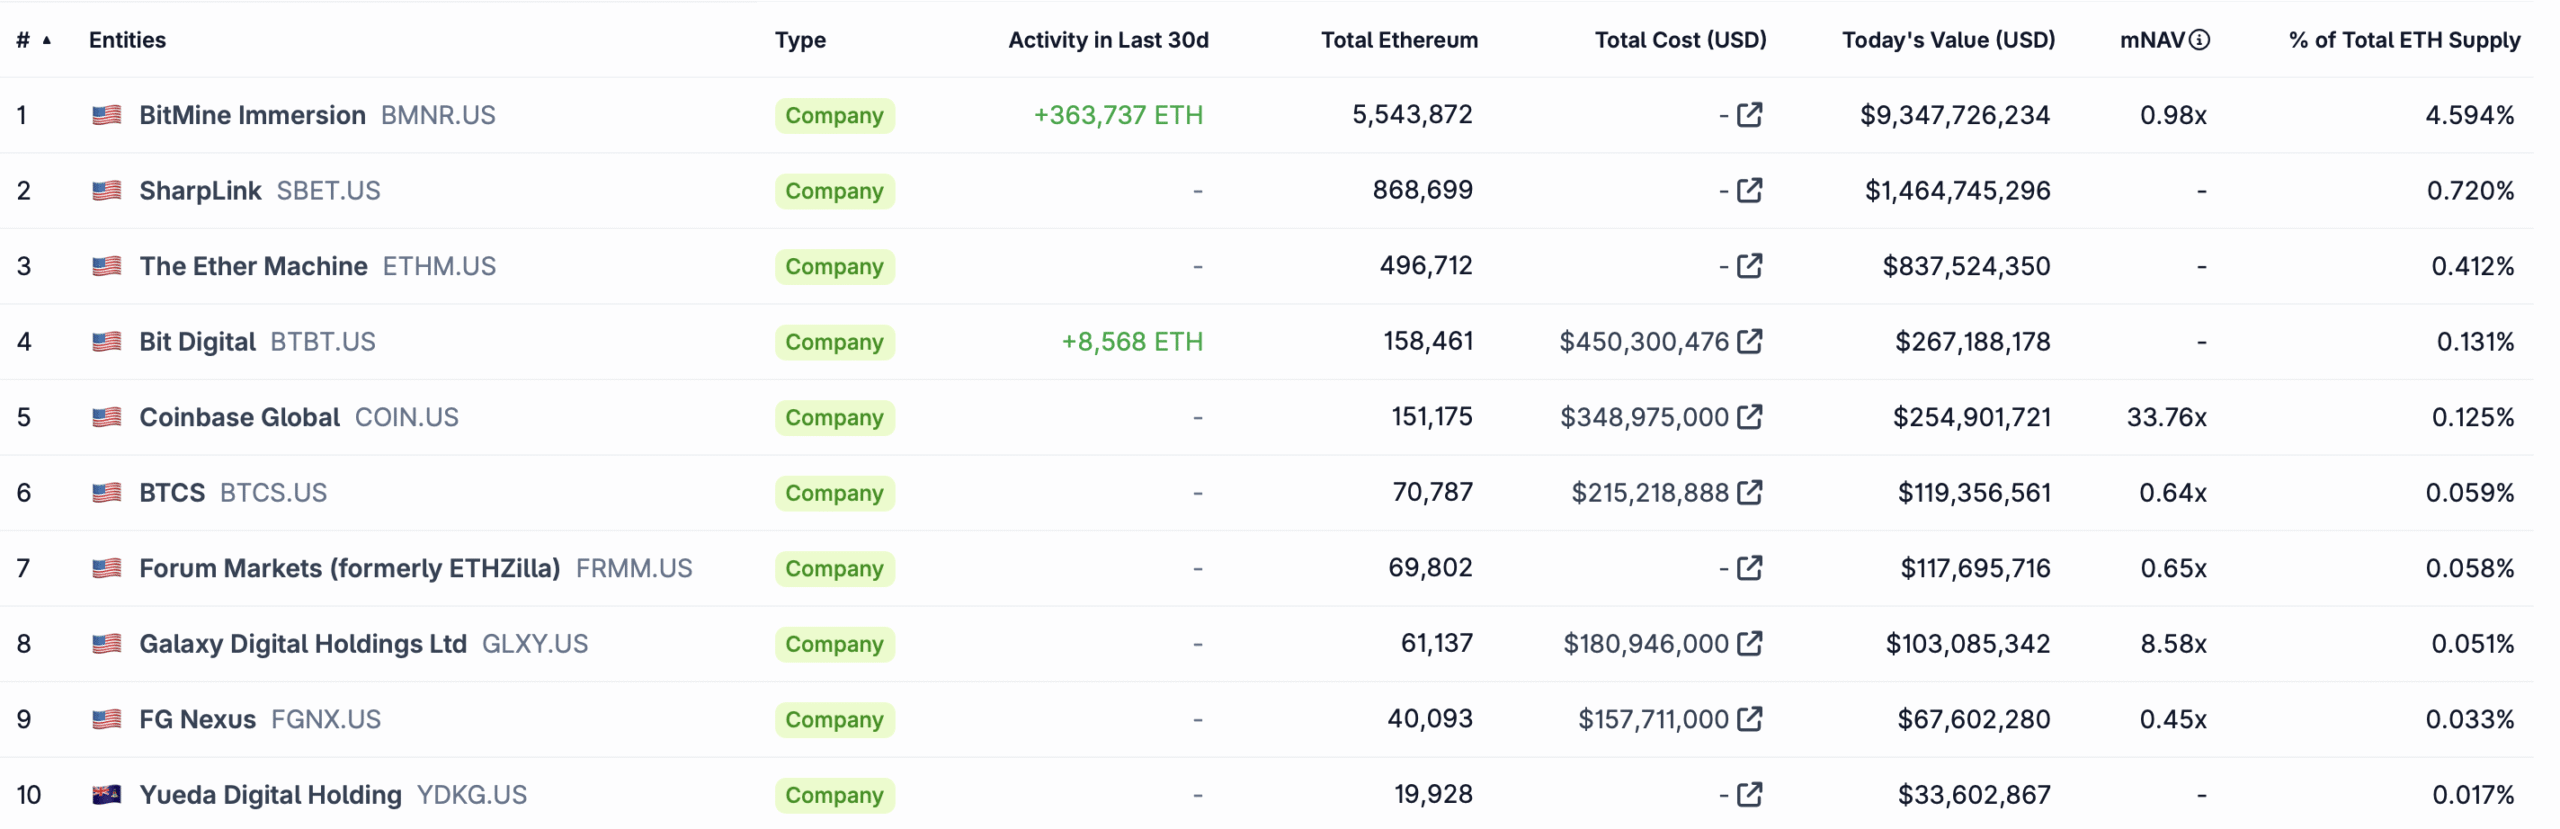
Task: Click the US flag next to BitMine Immersion
Action: point(107,115)
